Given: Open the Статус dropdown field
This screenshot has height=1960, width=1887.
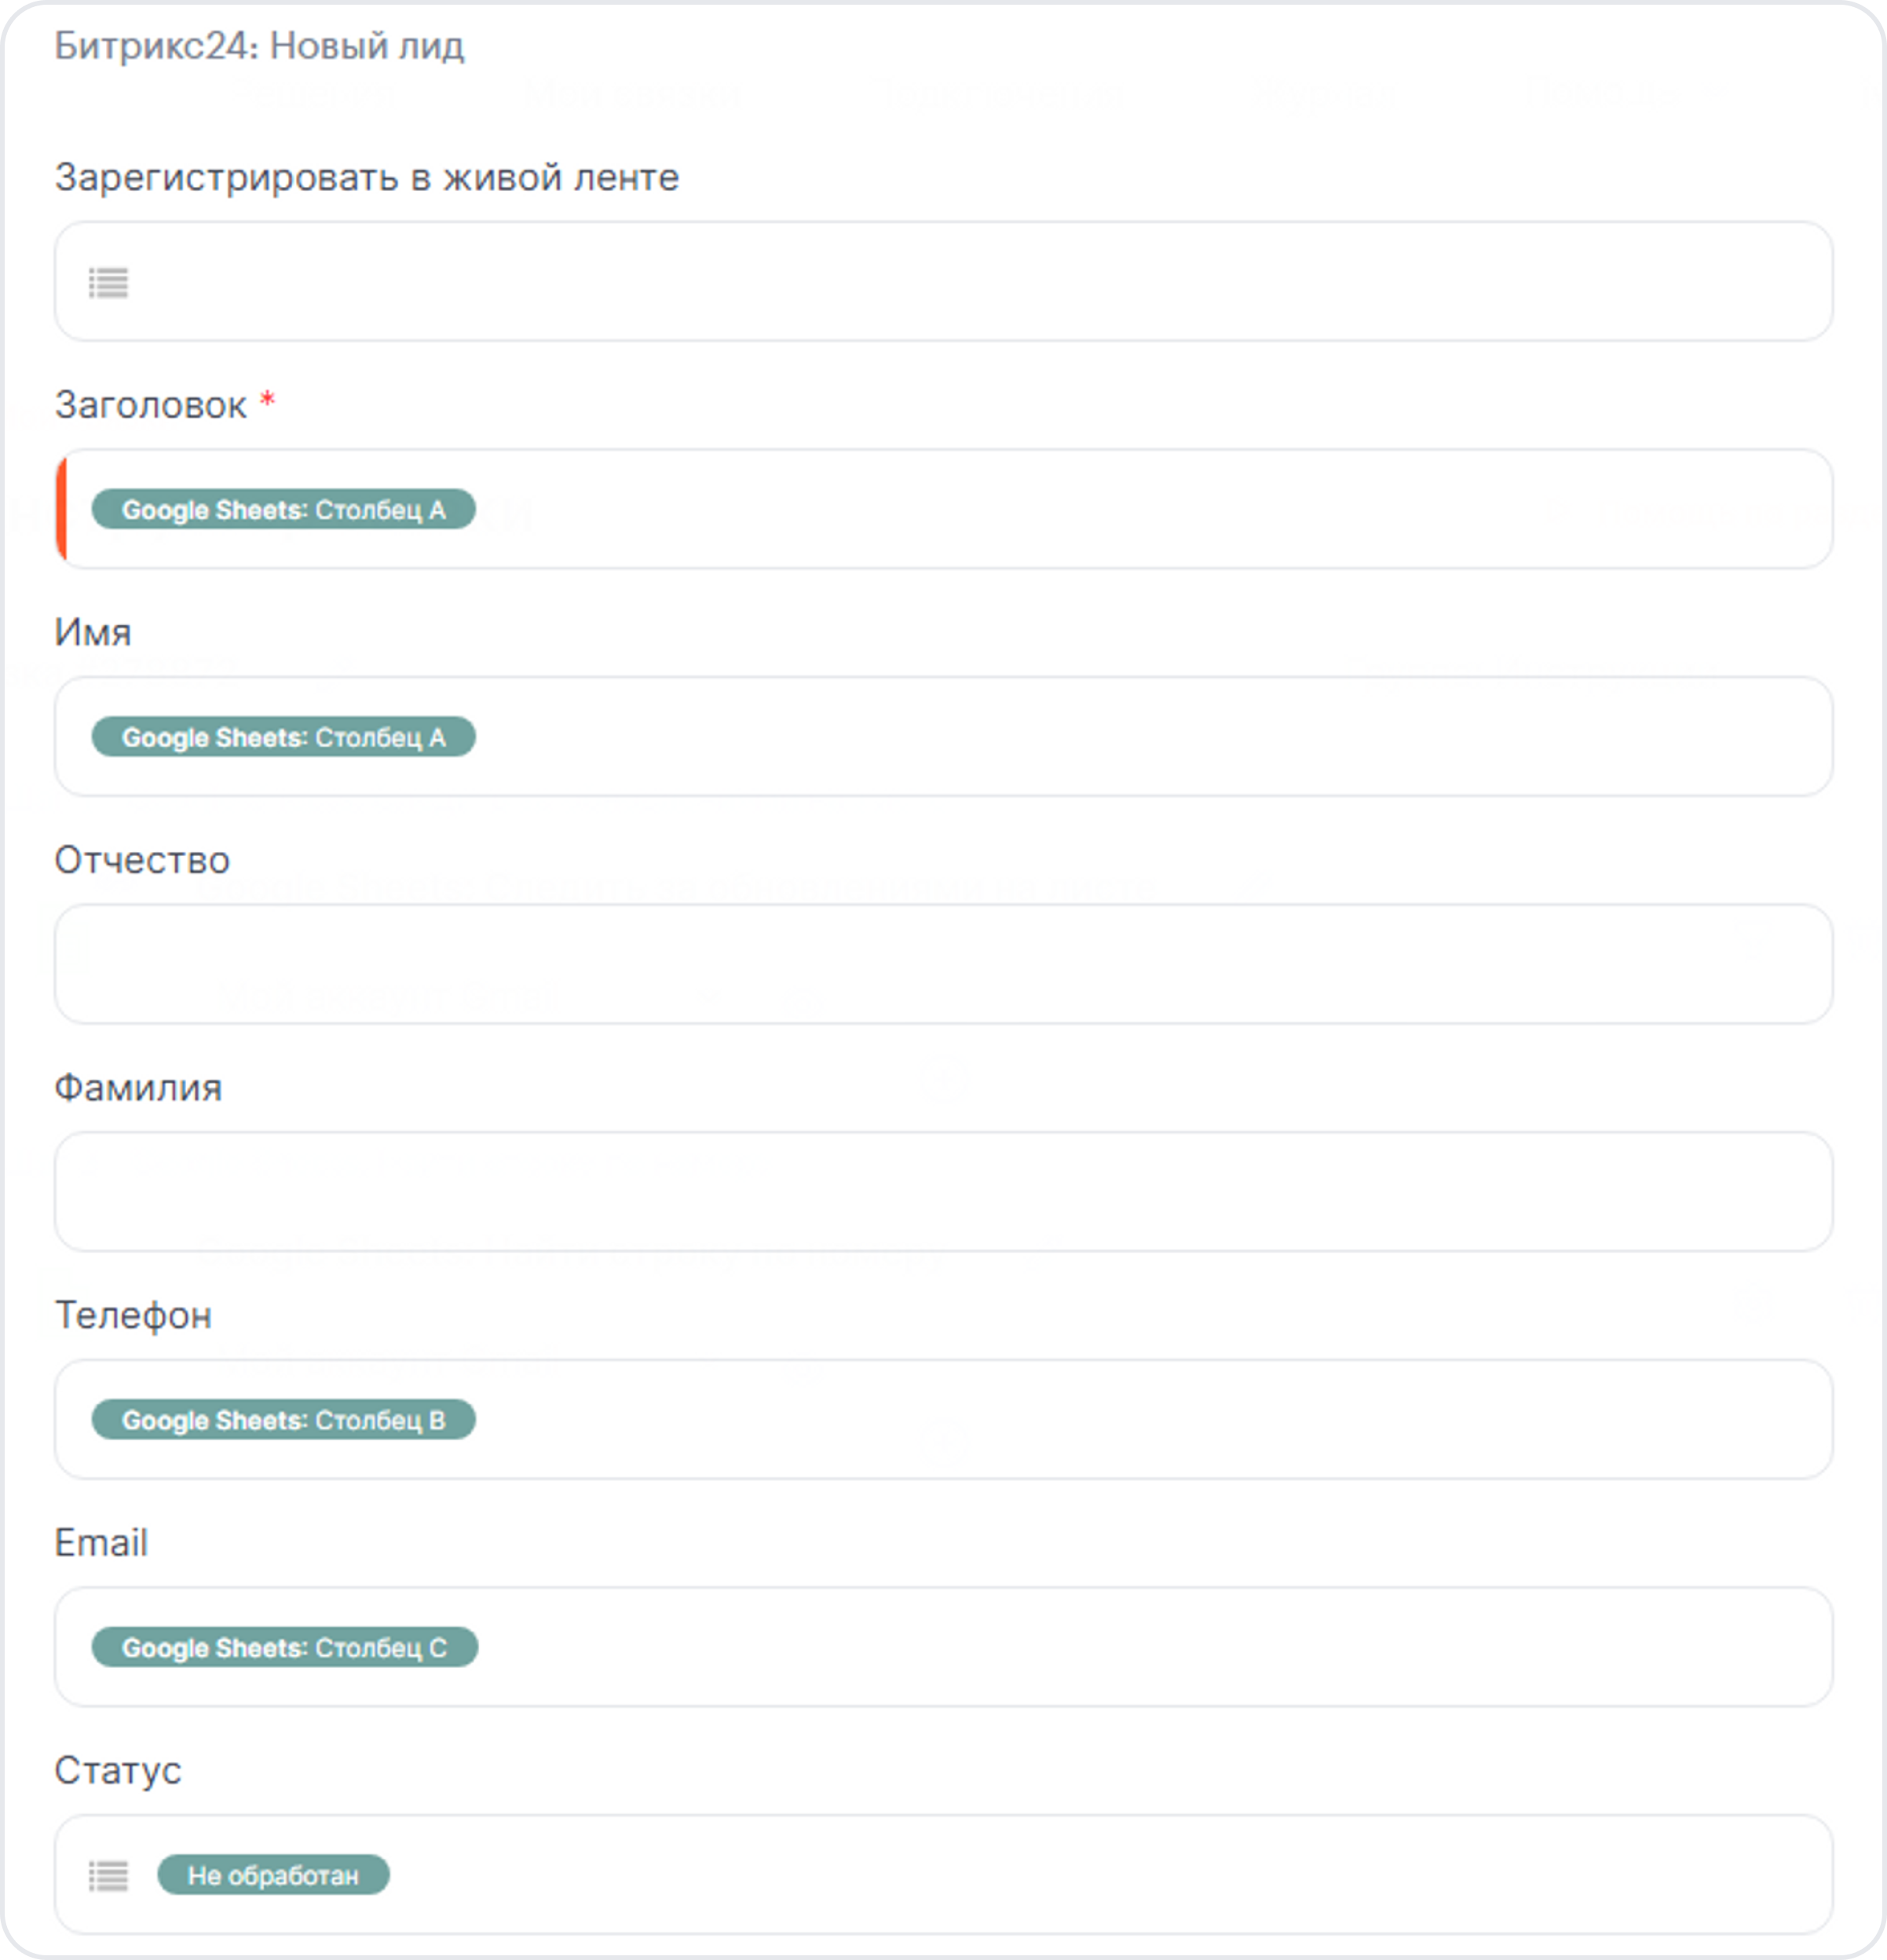Looking at the screenshot, I should tap(943, 1875).
